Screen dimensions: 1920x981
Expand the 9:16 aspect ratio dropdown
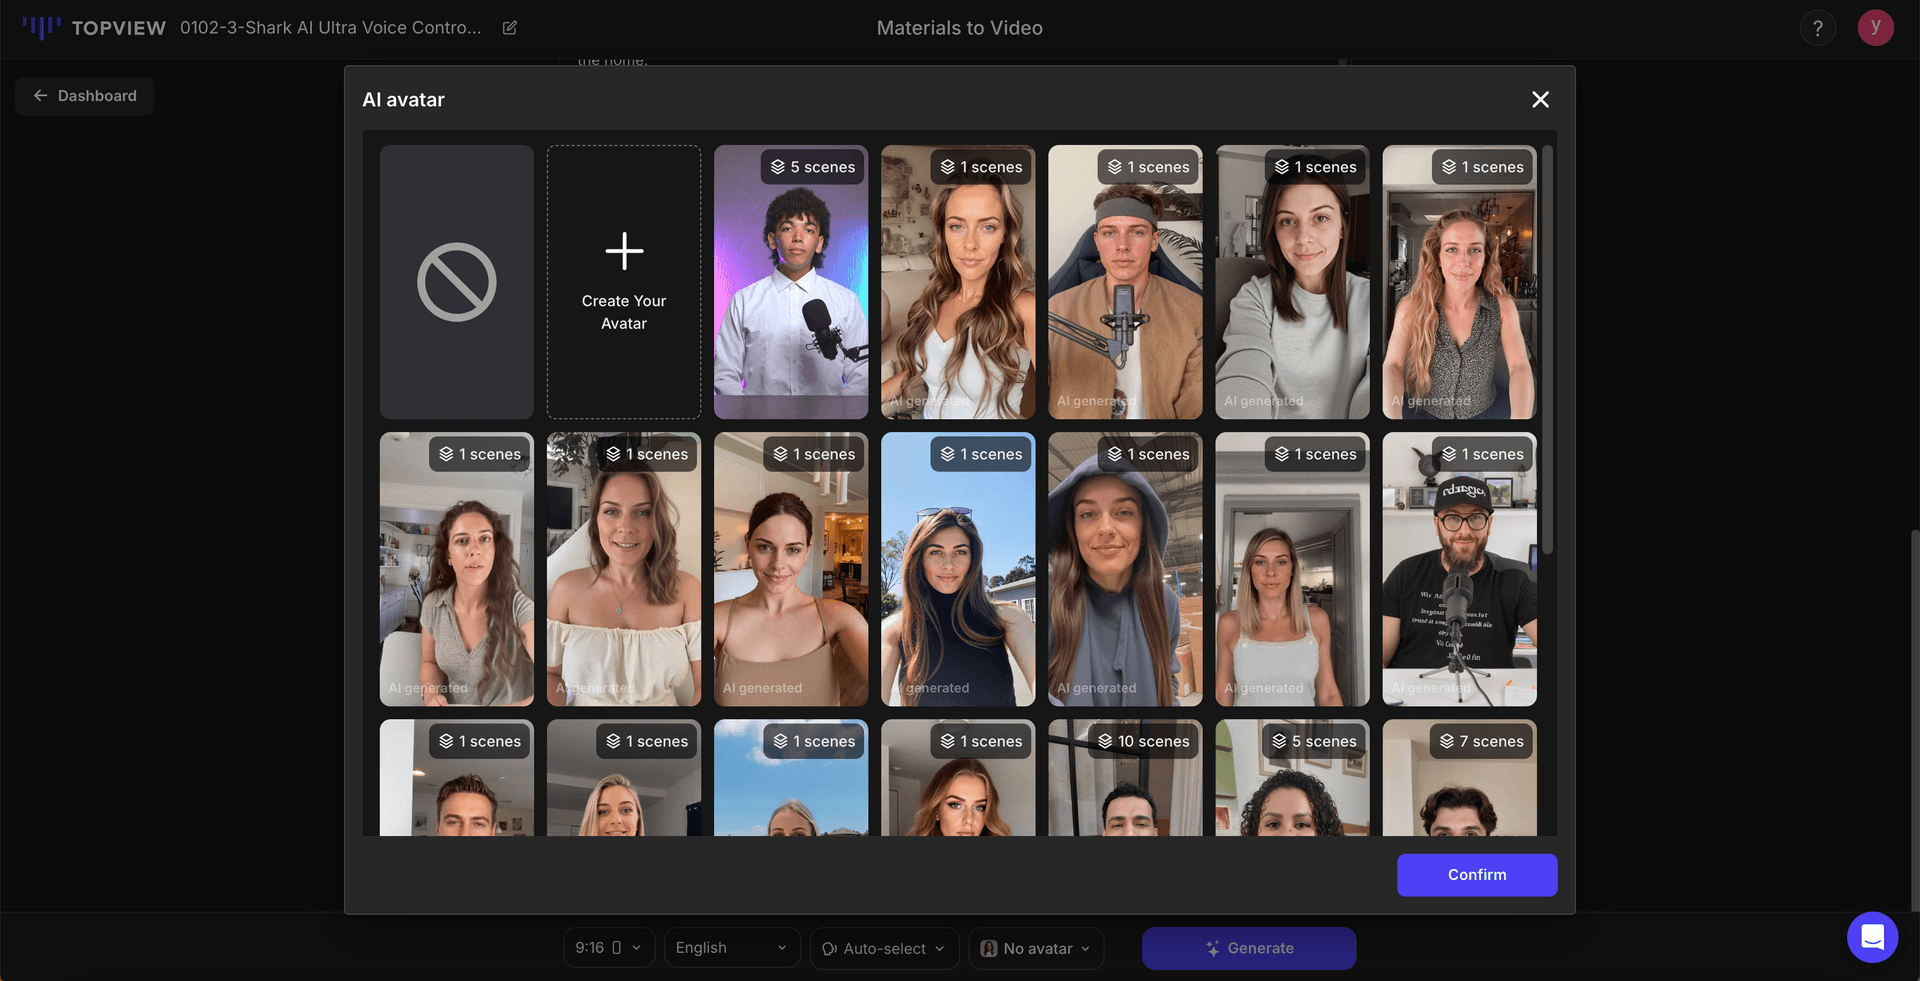pyautogui.click(x=609, y=948)
